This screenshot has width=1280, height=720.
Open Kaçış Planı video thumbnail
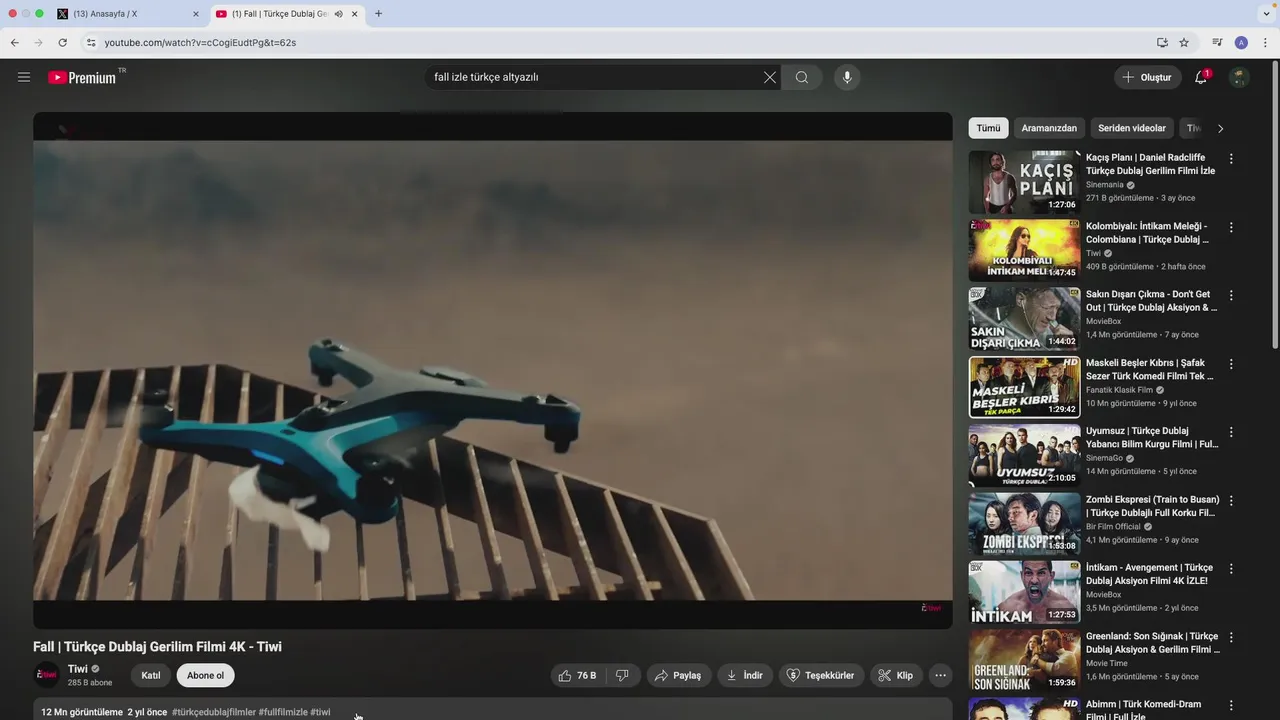pos(1024,181)
